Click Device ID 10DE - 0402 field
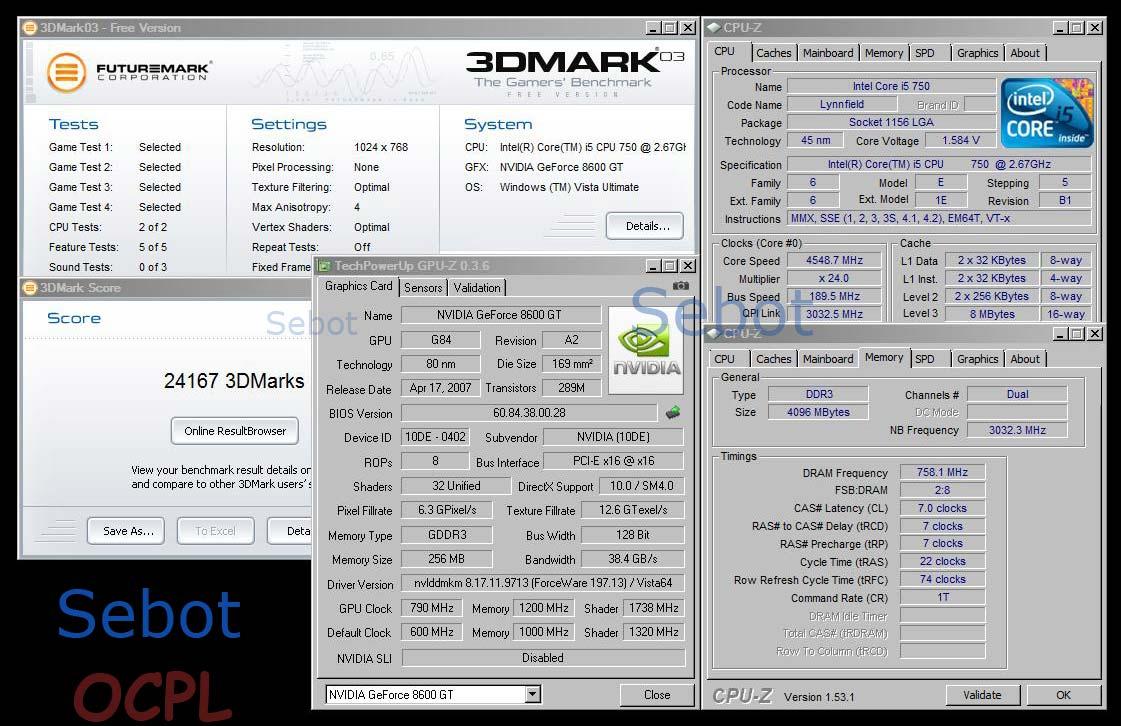 pyautogui.click(x=435, y=437)
